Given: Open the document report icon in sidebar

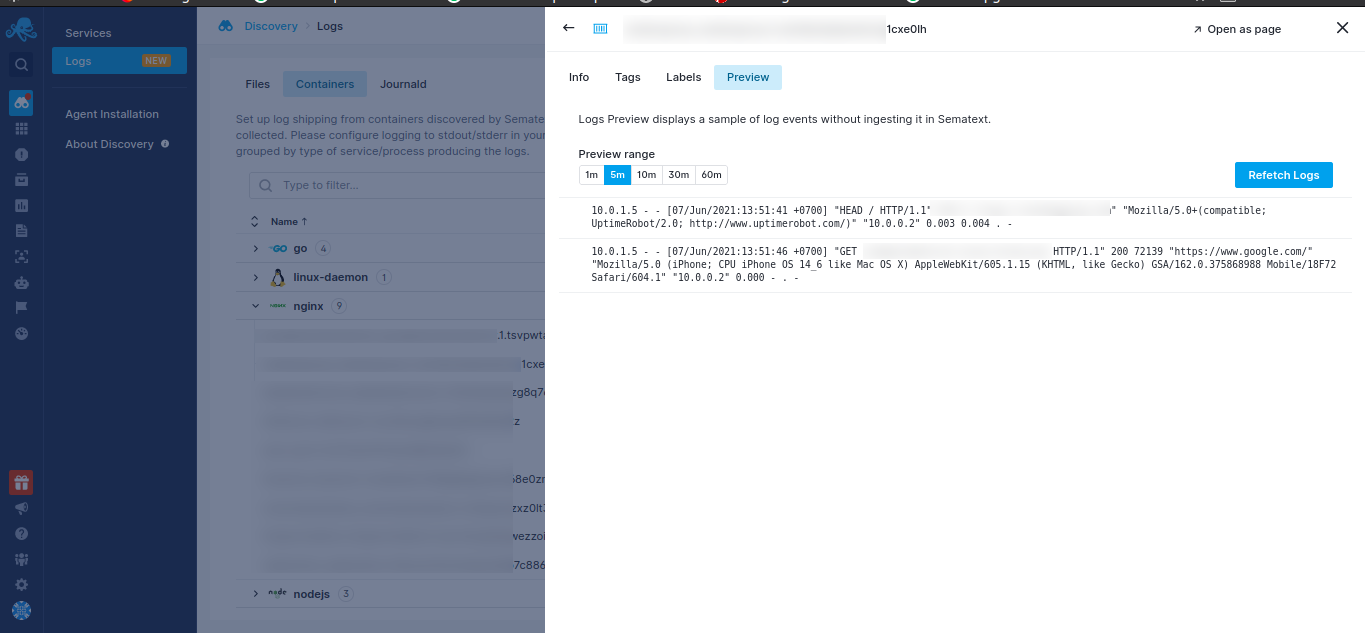Looking at the screenshot, I should coord(21,231).
